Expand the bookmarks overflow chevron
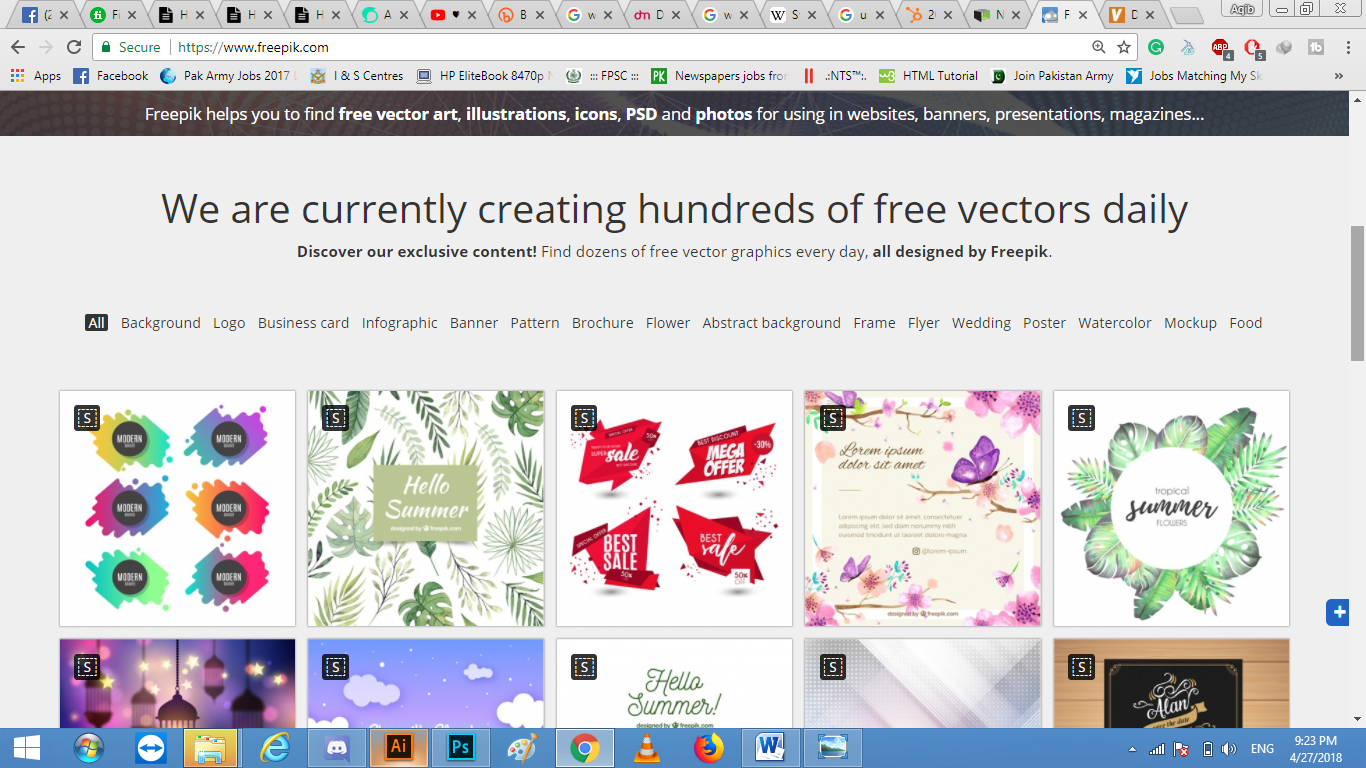The image size is (1366, 768). point(1338,76)
